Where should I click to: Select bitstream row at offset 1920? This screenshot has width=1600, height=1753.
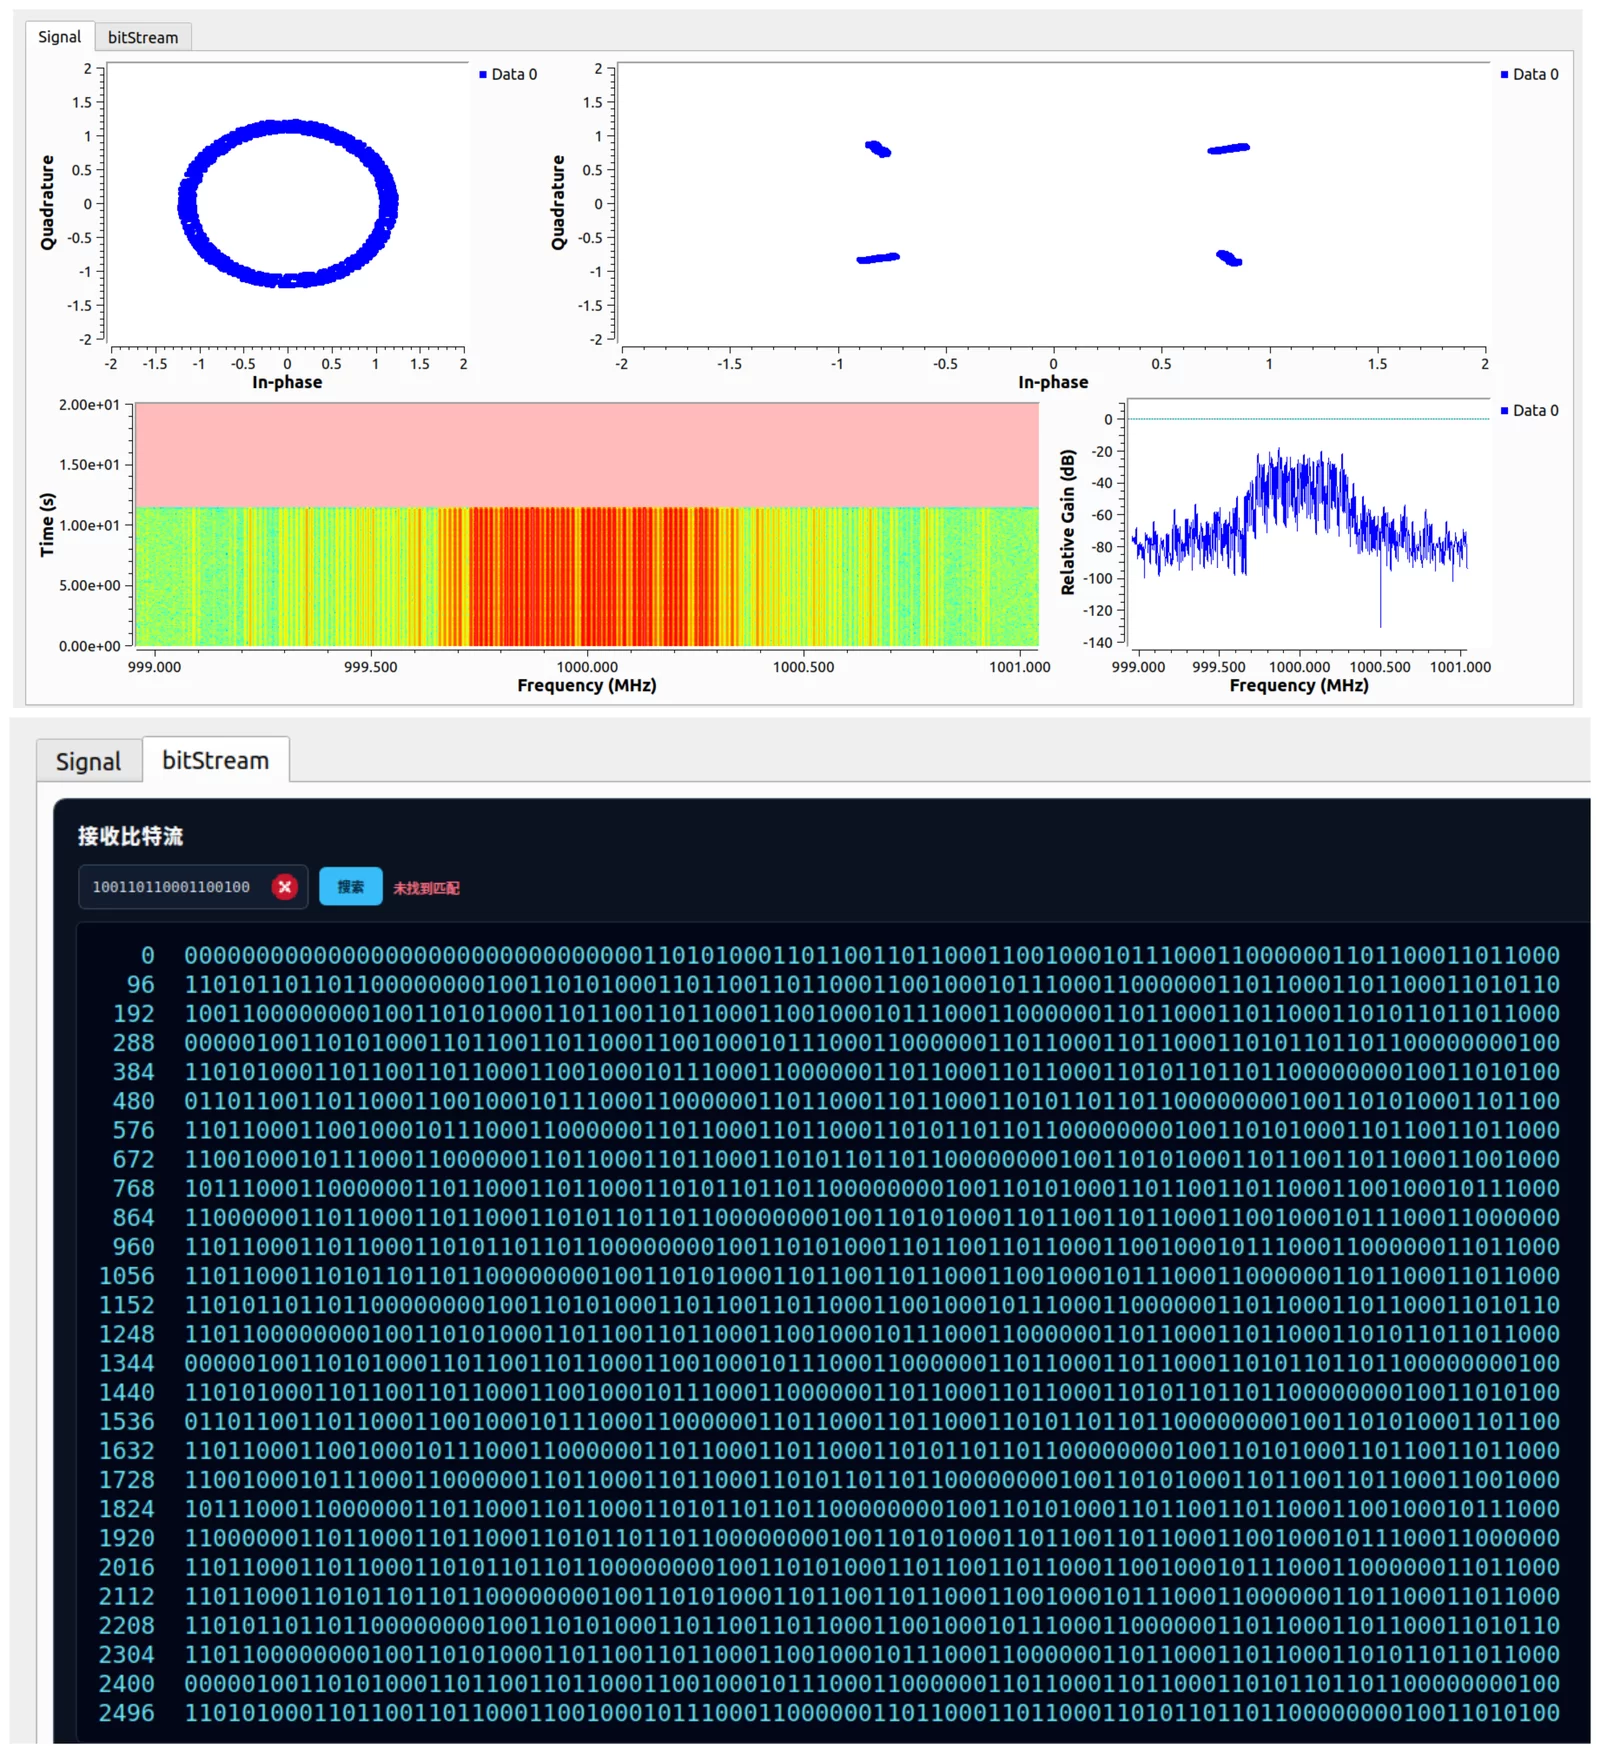click(830, 1538)
